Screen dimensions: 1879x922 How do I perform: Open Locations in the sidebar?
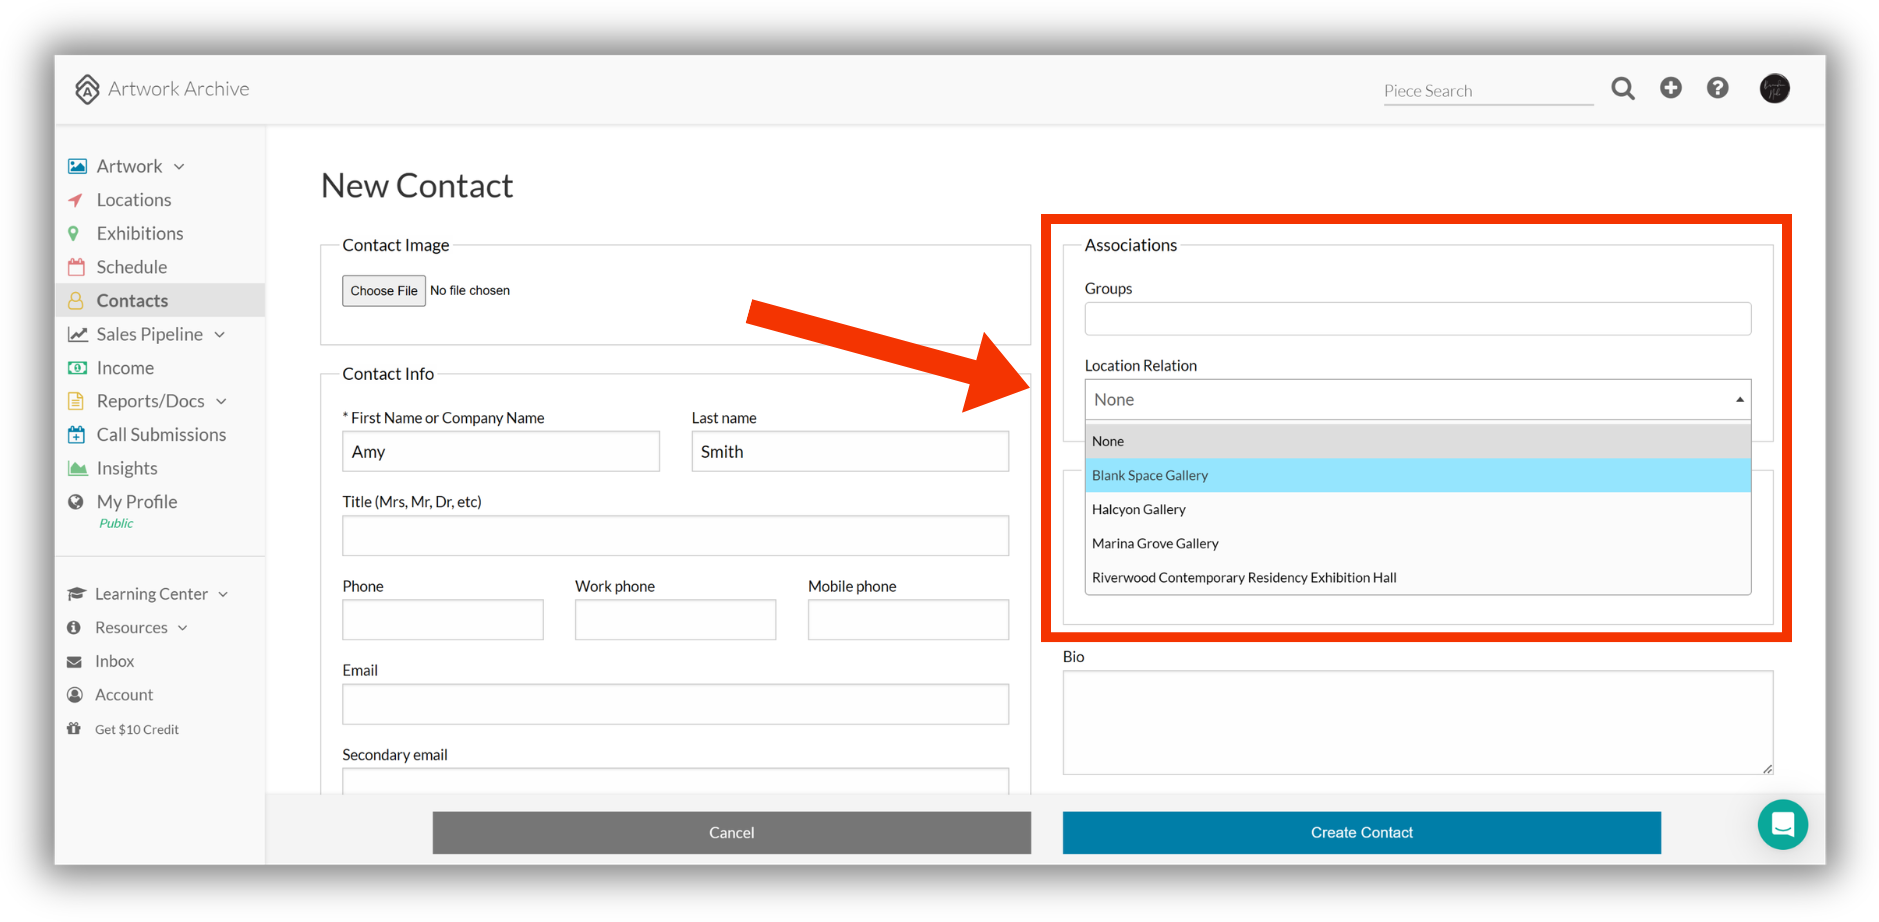pos(134,200)
